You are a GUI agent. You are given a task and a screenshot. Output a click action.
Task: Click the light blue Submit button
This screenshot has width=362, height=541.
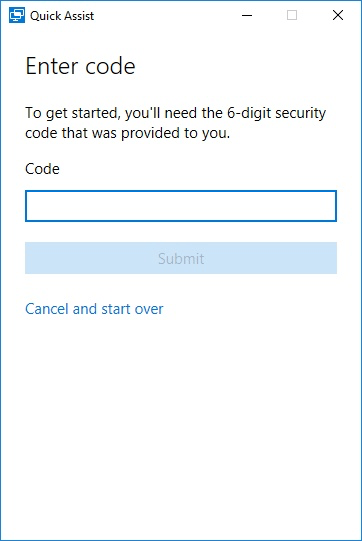181,258
